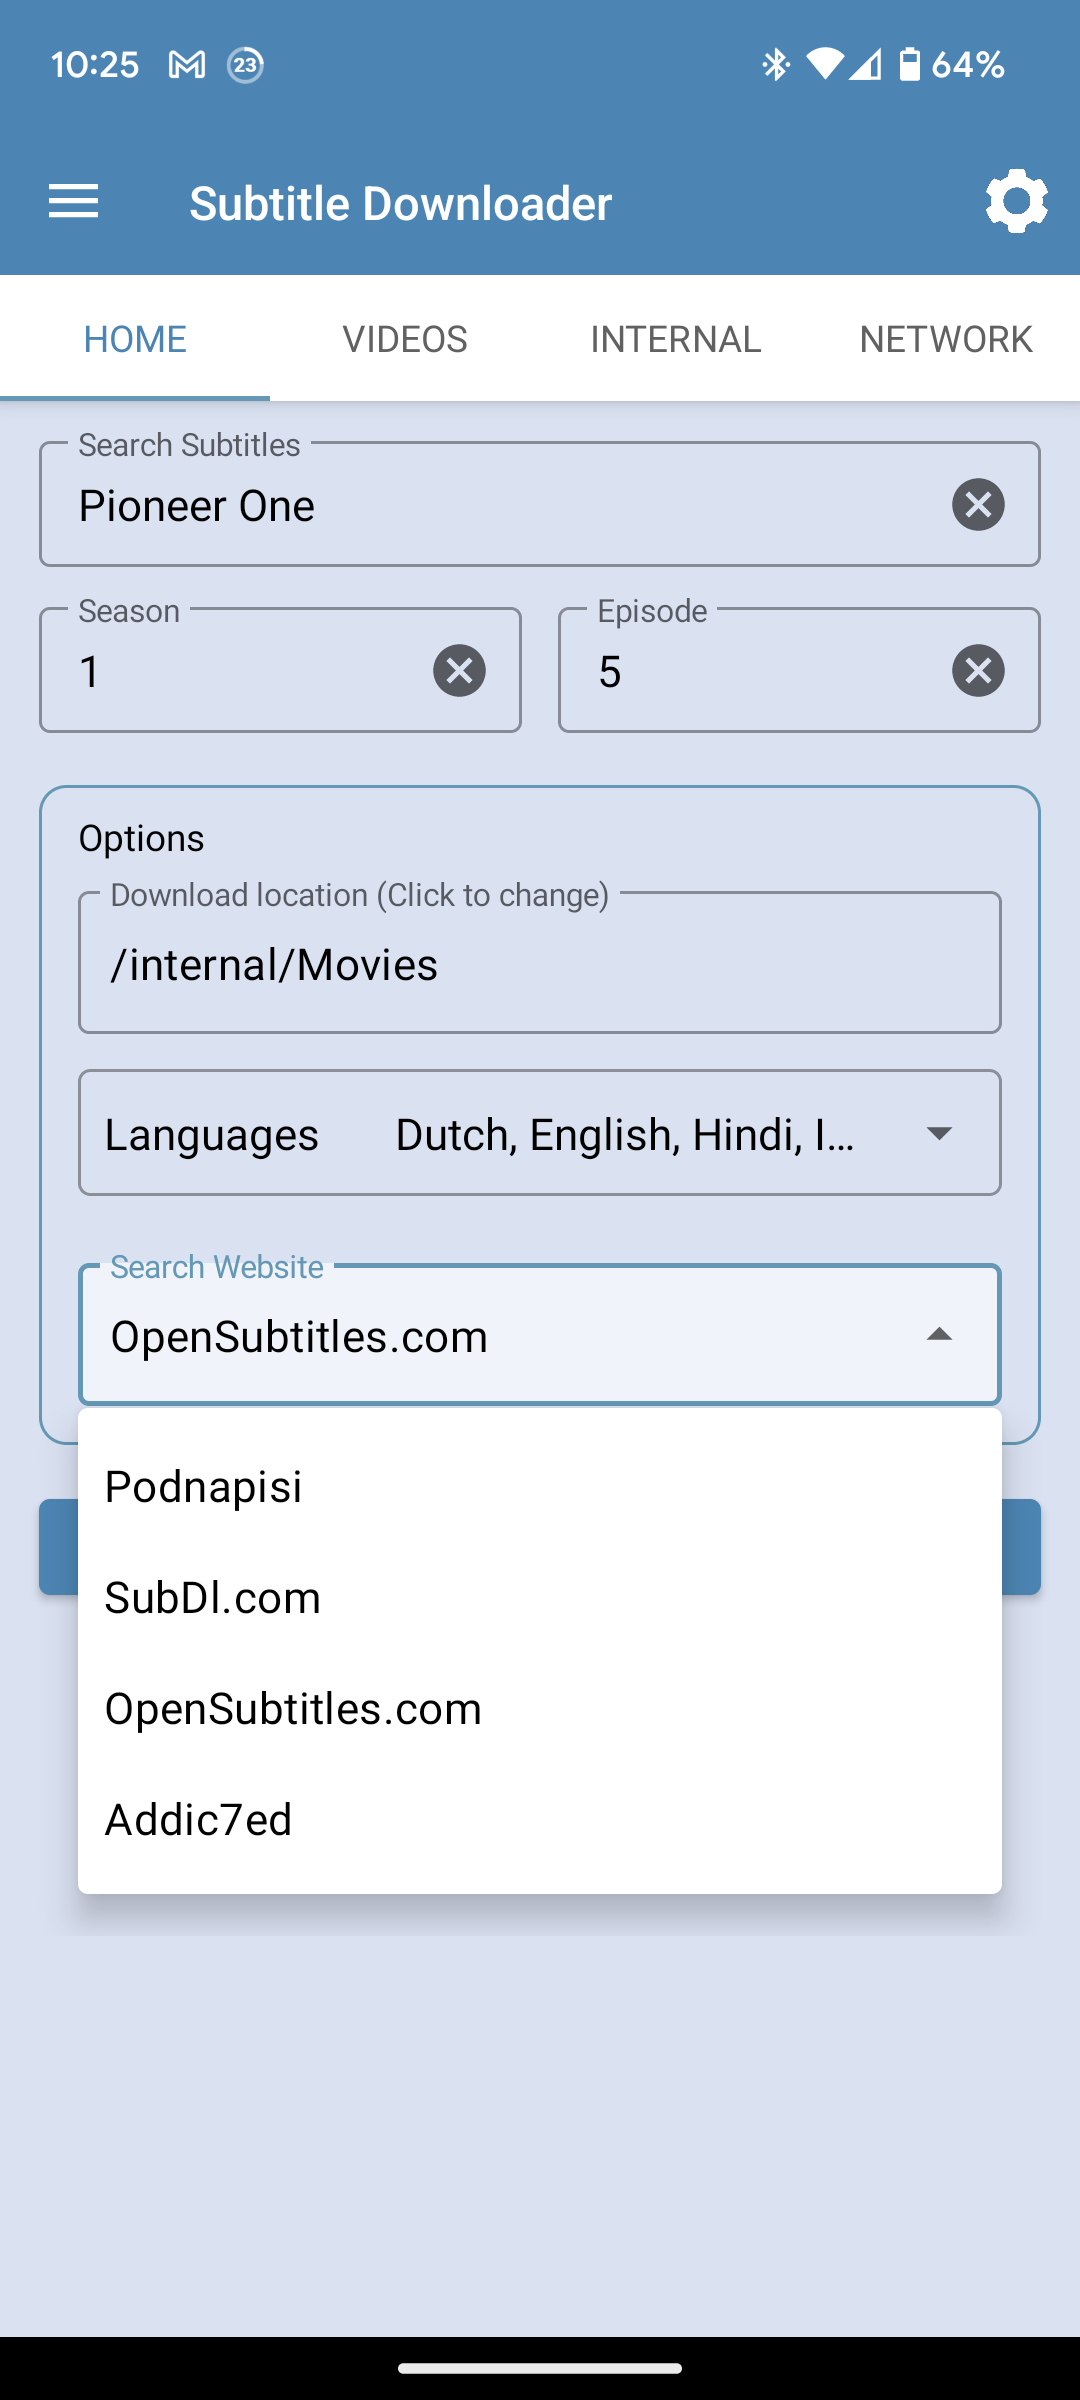Clear the Episode field value
1080x2400 pixels.
coord(978,671)
